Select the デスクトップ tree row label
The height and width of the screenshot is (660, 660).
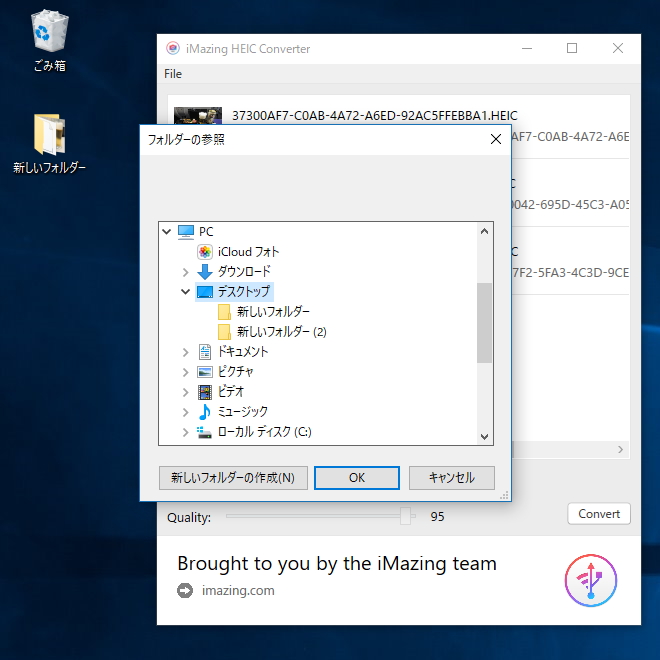click(x=244, y=292)
